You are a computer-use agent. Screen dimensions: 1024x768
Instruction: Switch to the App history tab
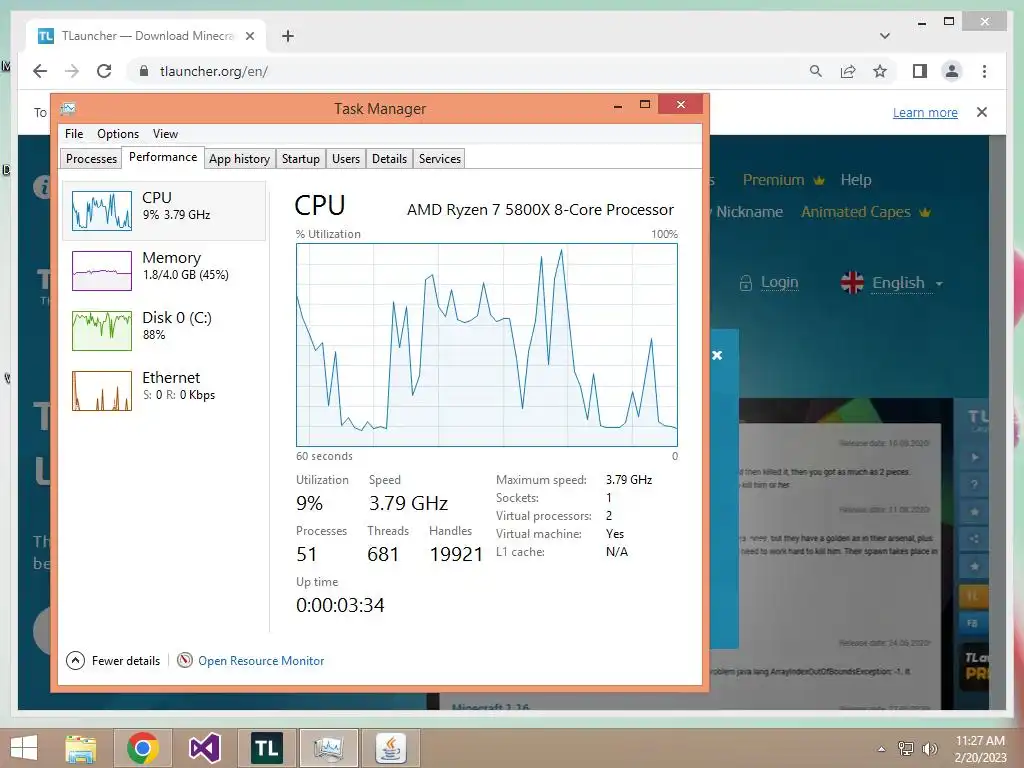tap(239, 159)
